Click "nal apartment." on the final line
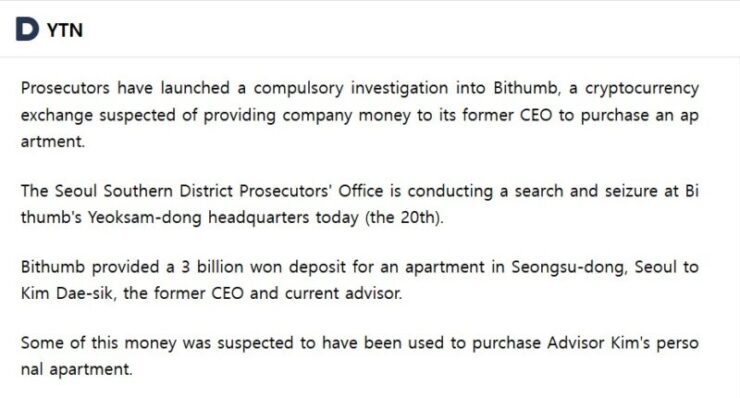This screenshot has width=740, height=398. [76, 370]
